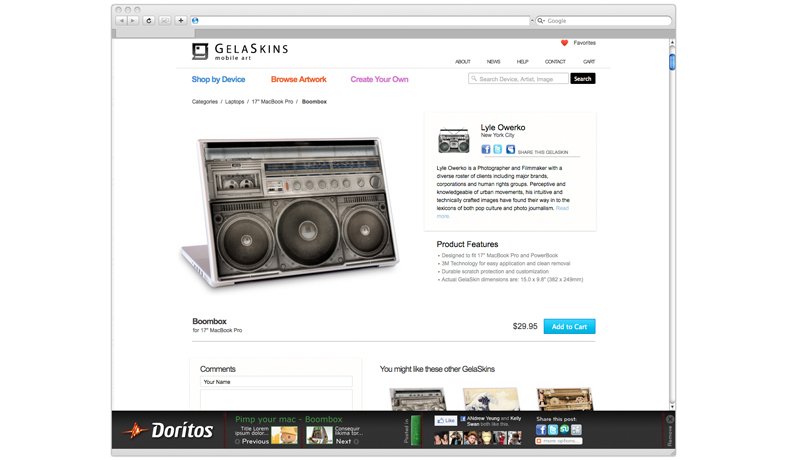800x460 pixels.
Task: Click the black Search button
Action: tap(583, 79)
